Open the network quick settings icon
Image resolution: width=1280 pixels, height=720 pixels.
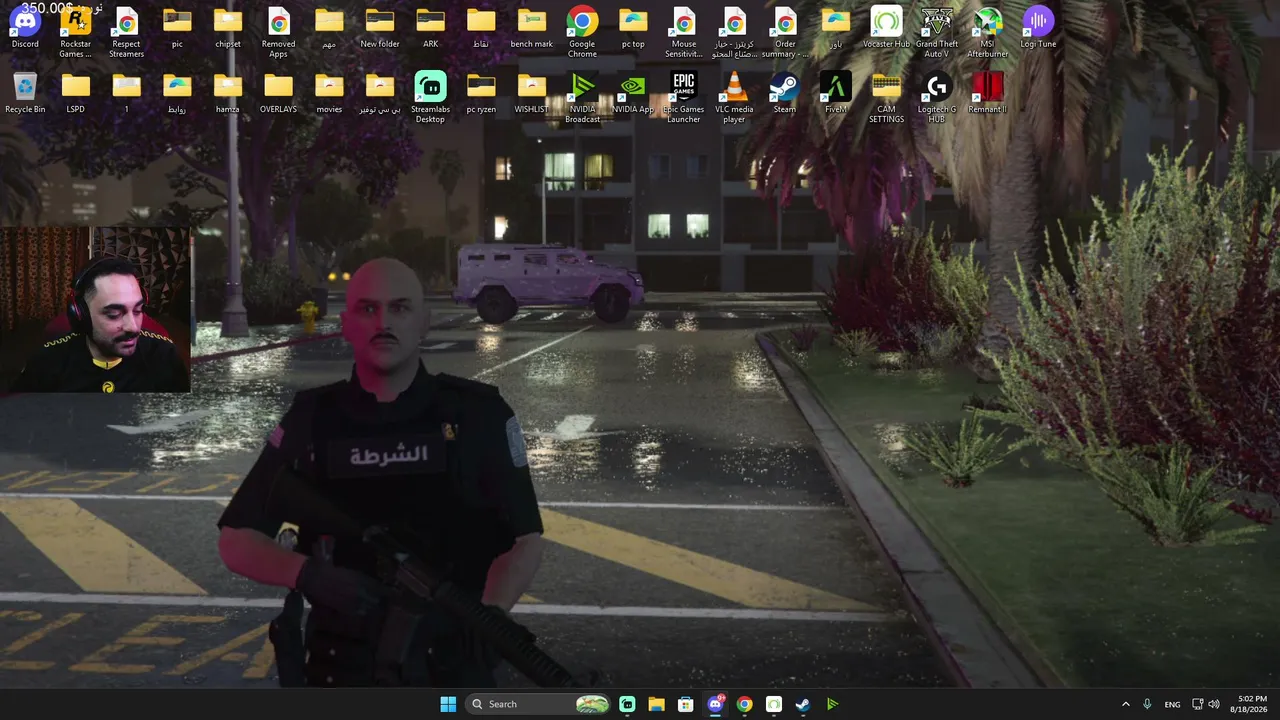1197,704
